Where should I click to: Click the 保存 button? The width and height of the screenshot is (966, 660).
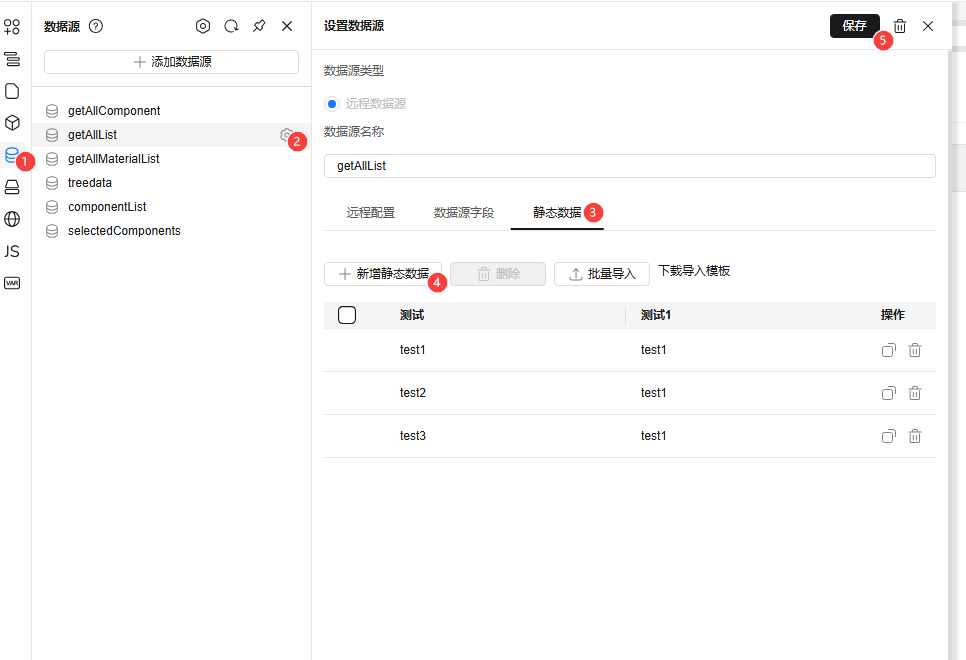tap(854, 26)
